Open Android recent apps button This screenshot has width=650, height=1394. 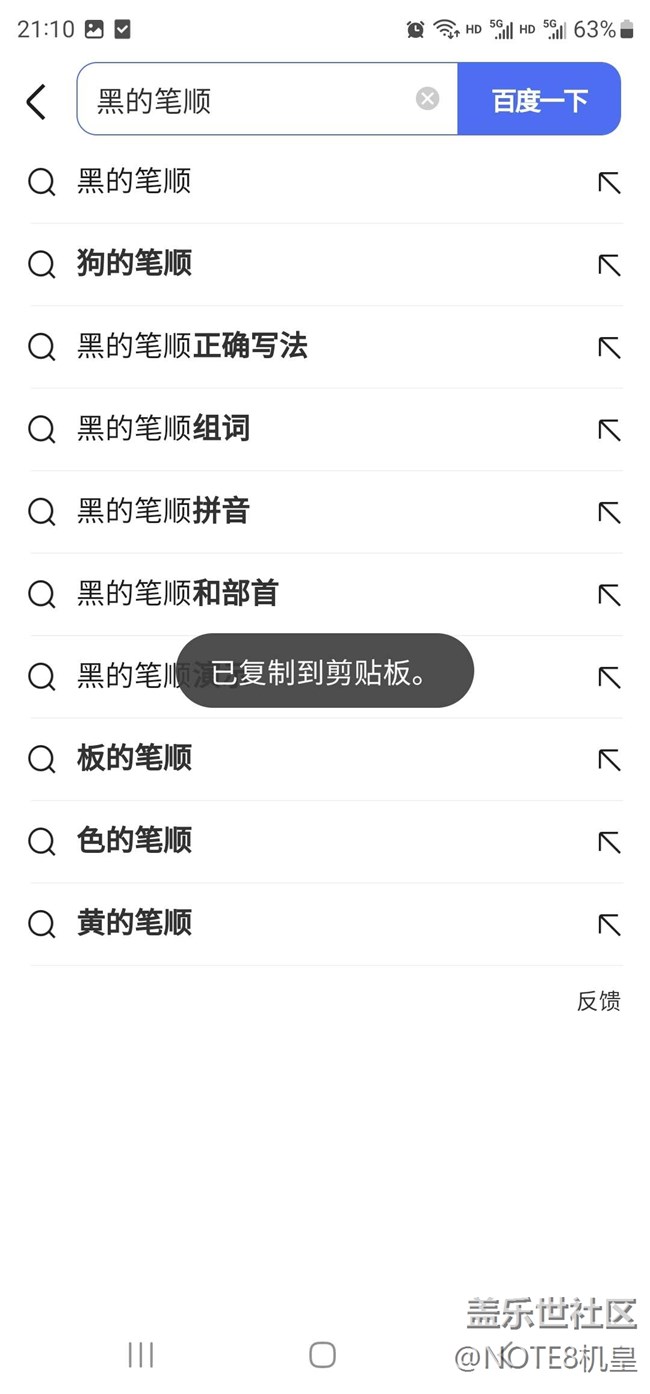(x=141, y=1355)
